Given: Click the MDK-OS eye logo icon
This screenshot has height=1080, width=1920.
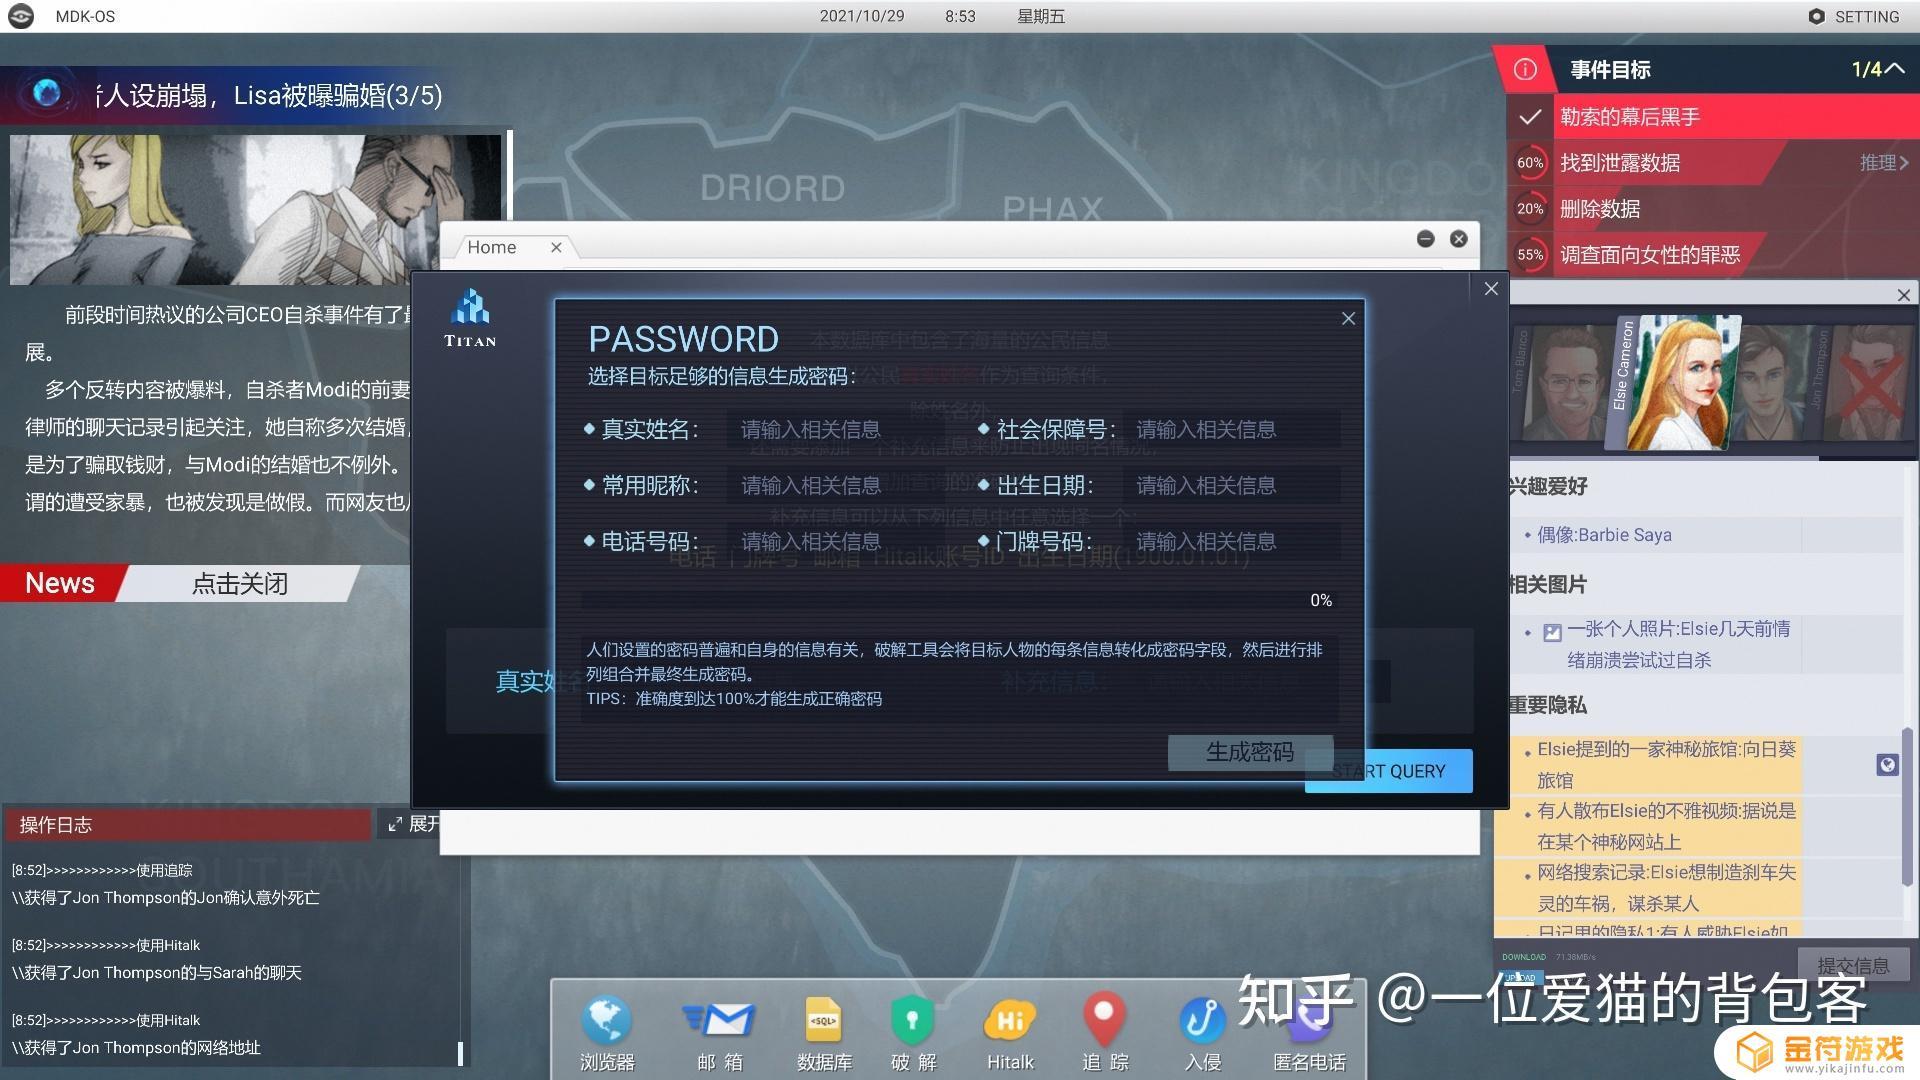Looking at the screenshot, I should pyautogui.click(x=21, y=16).
